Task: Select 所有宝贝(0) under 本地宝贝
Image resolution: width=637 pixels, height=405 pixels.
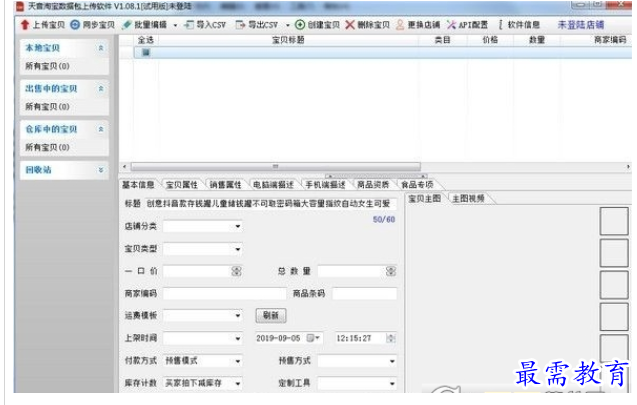Action: pyautogui.click(x=48, y=66)
